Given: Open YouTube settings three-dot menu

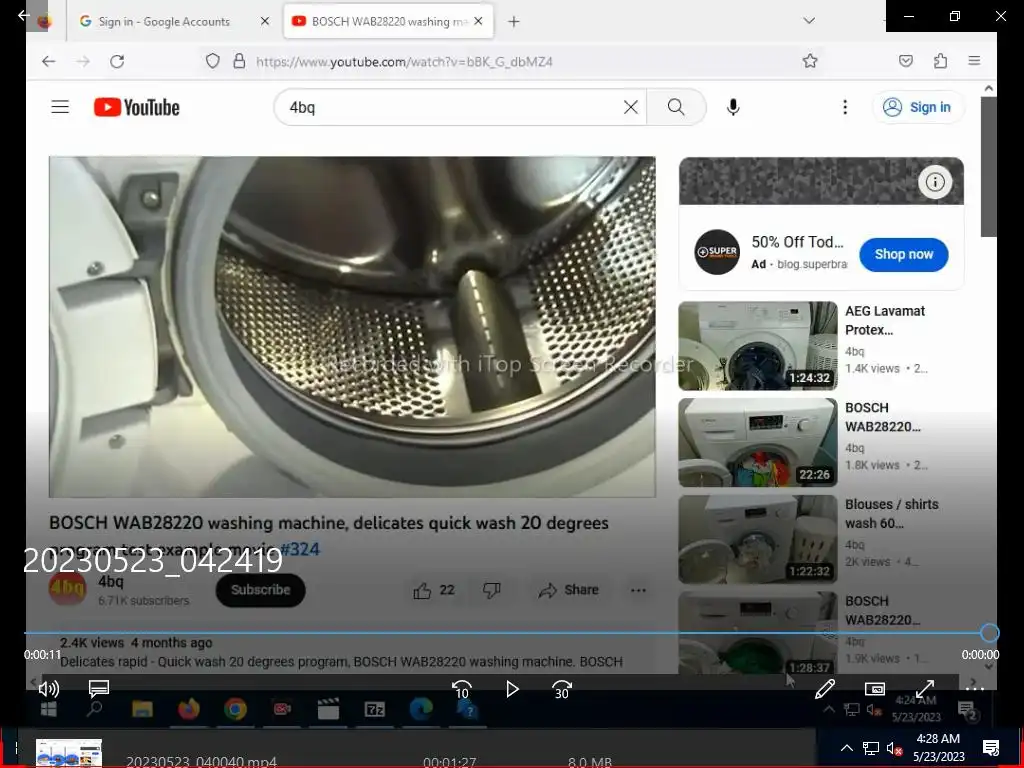Looking at the screenshot, I should (845, 107).
